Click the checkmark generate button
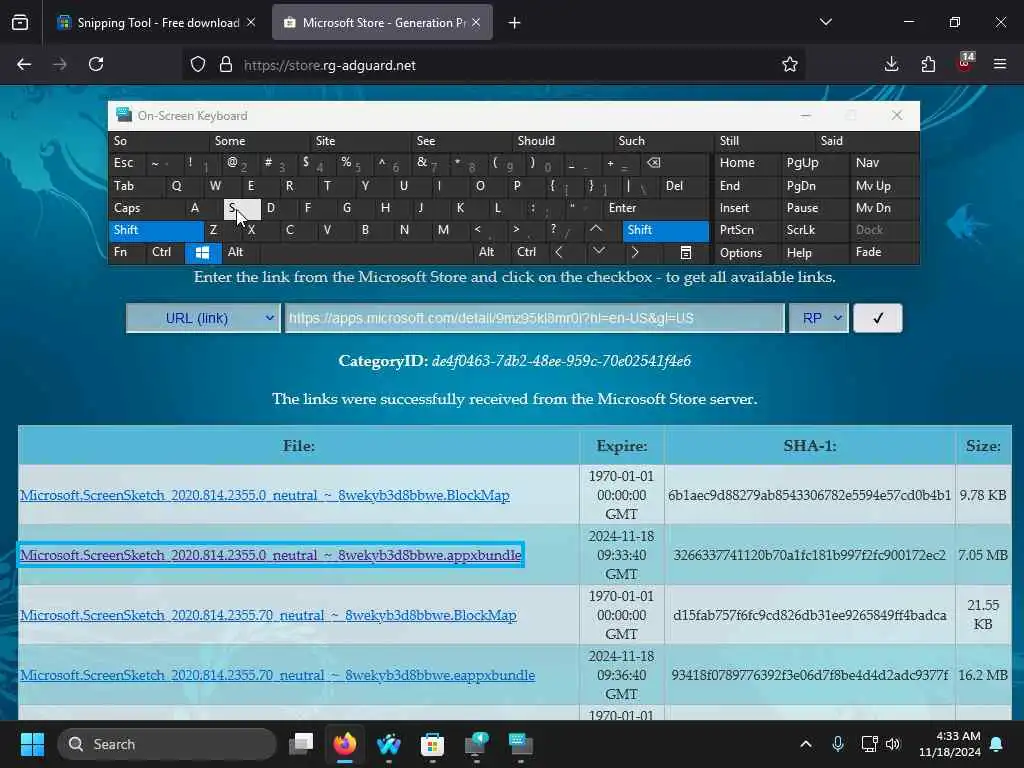Screen dimensions: 1024x768 pos(878,318)
